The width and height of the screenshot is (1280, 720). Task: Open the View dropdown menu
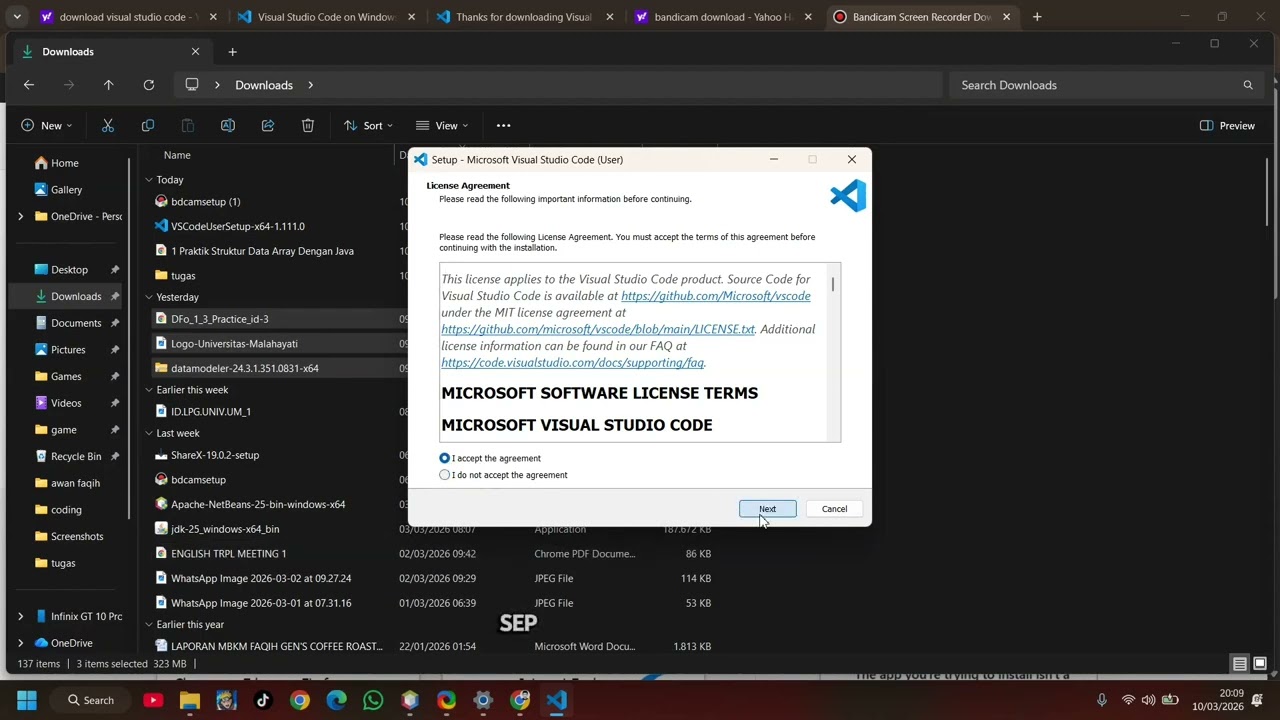pos(442,126)
